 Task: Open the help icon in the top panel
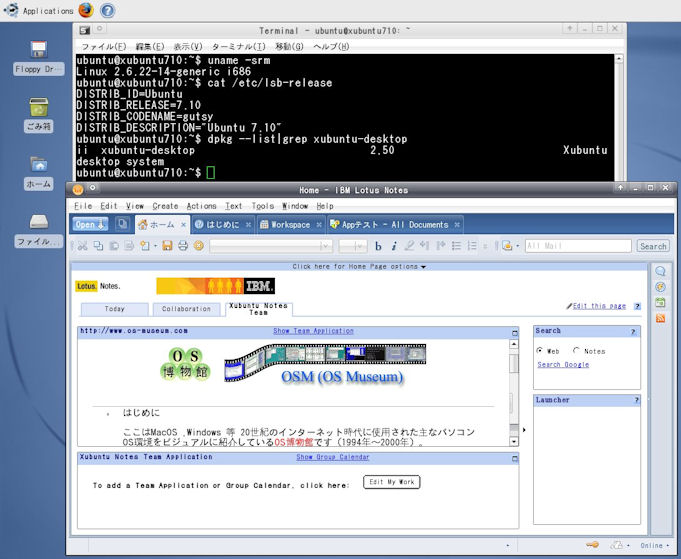[x=108, y=10]
